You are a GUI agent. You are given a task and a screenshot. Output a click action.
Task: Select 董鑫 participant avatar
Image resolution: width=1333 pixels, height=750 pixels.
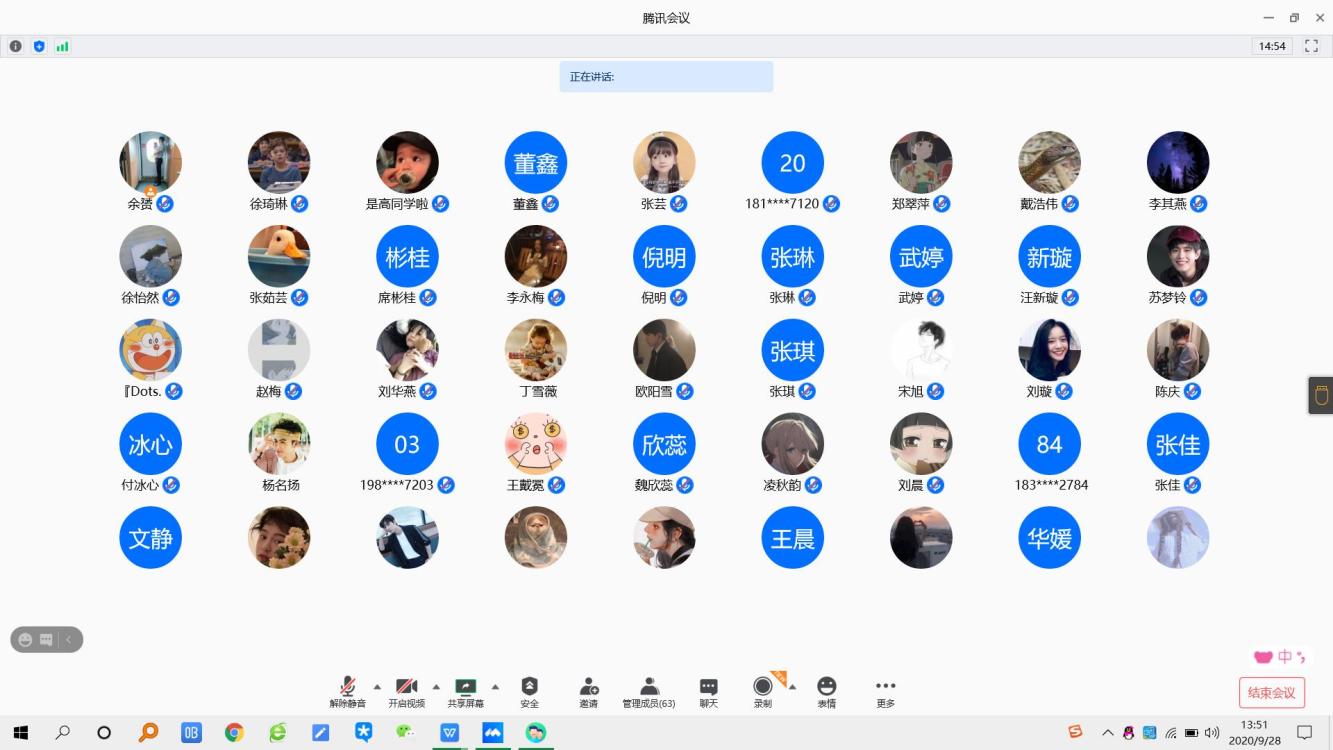click(x=535, y=162)
